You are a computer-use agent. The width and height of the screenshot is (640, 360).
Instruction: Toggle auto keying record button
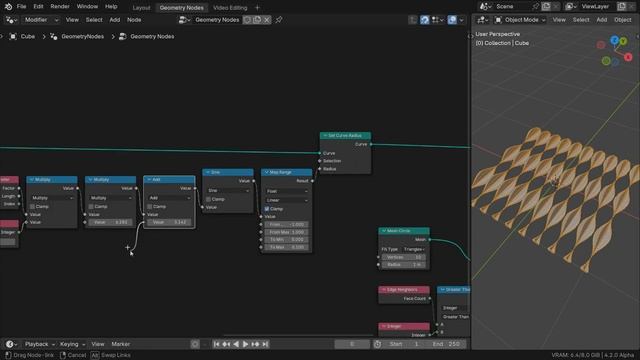tap(195, 344)
